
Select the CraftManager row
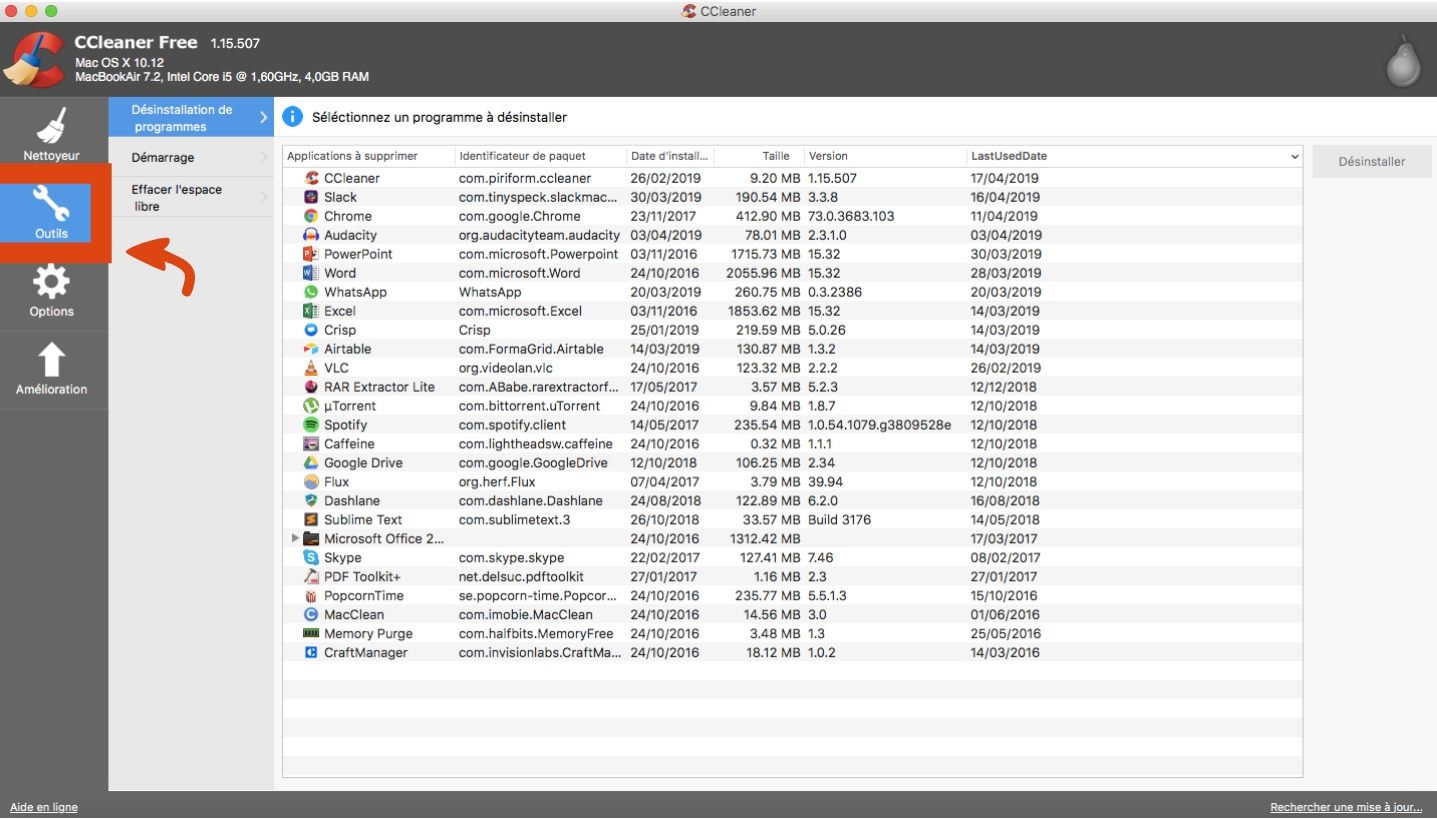pos(792,653)
